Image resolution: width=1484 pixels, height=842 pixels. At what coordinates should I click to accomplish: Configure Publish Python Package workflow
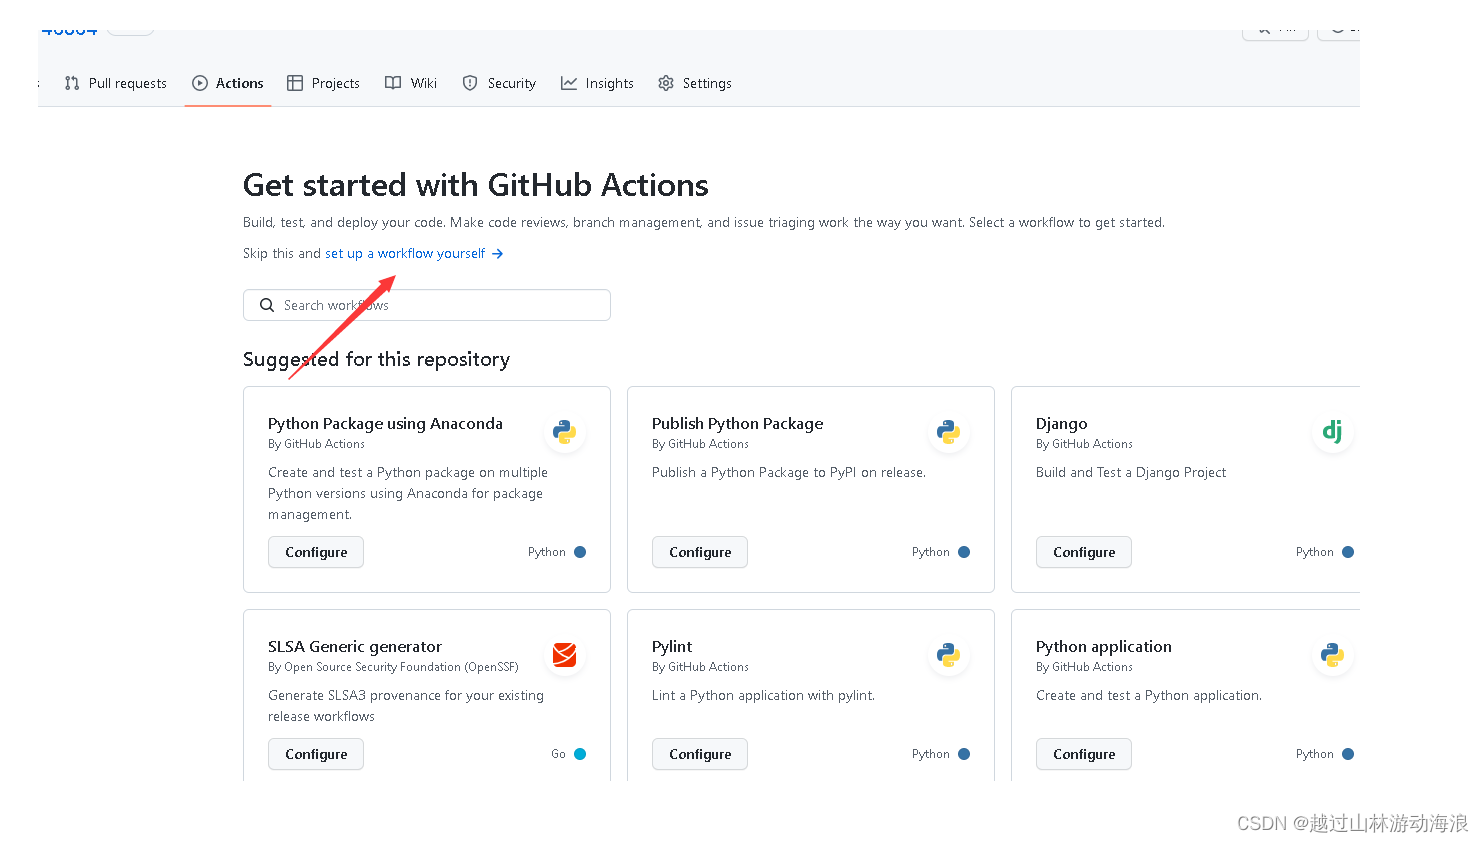point(700,552)
